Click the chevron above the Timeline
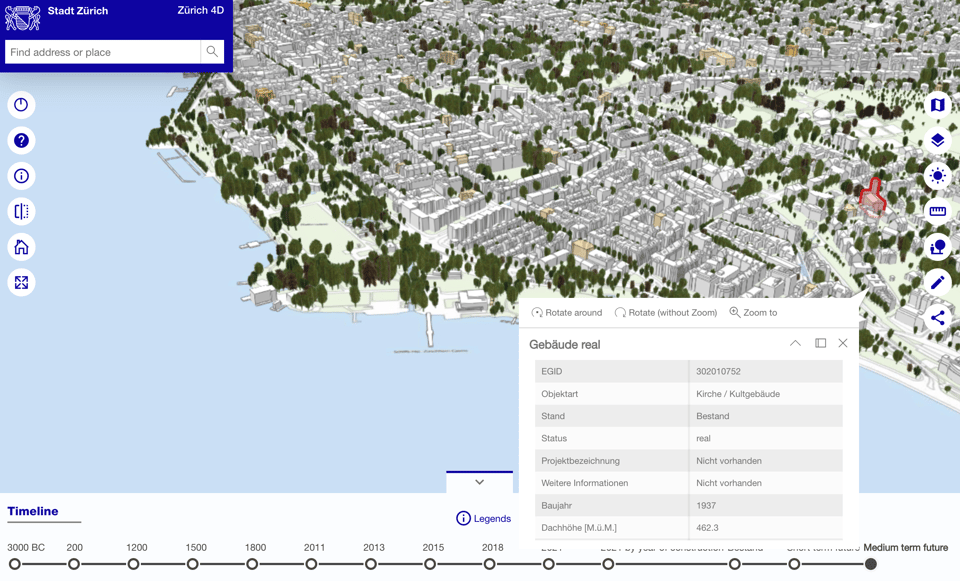The image size is (960, 581). coord(479,481)
